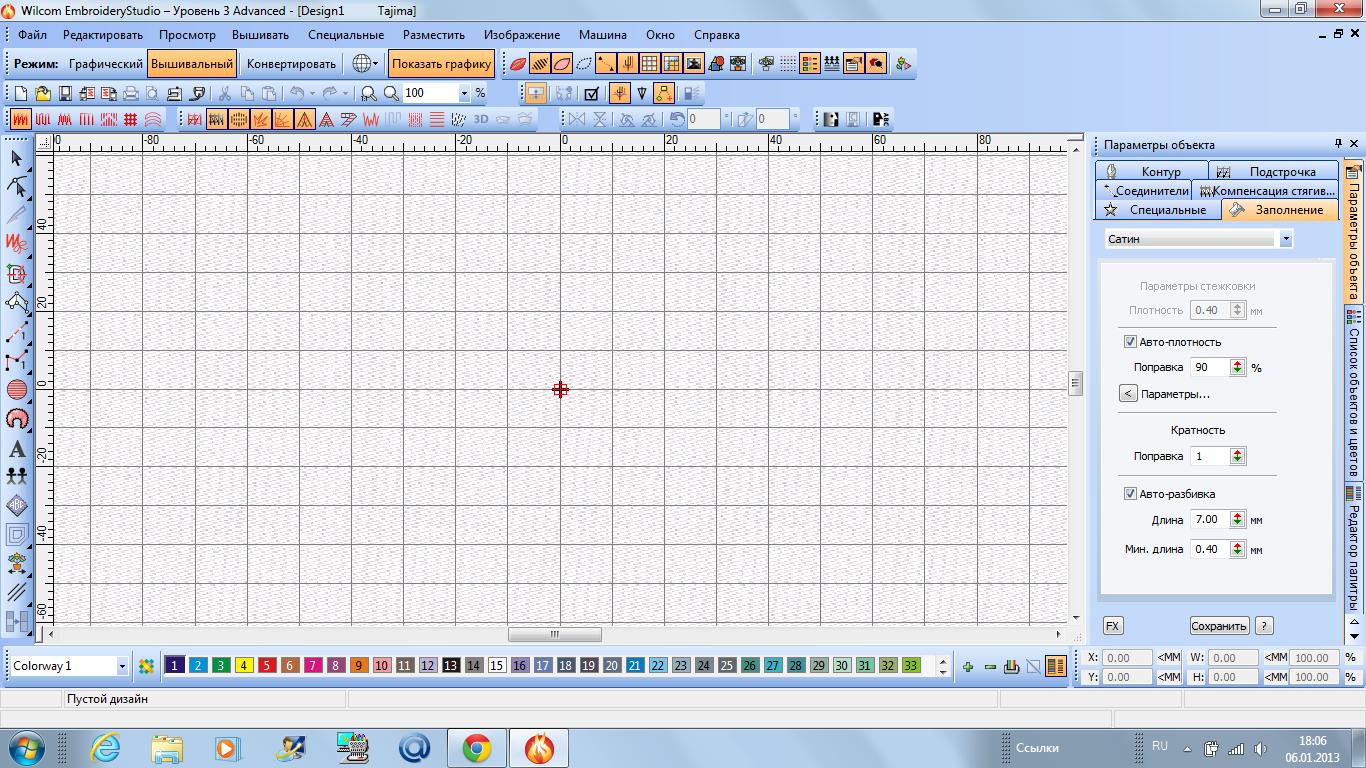
Task: Open the Вышивать menu
Action: click(260, 35)
